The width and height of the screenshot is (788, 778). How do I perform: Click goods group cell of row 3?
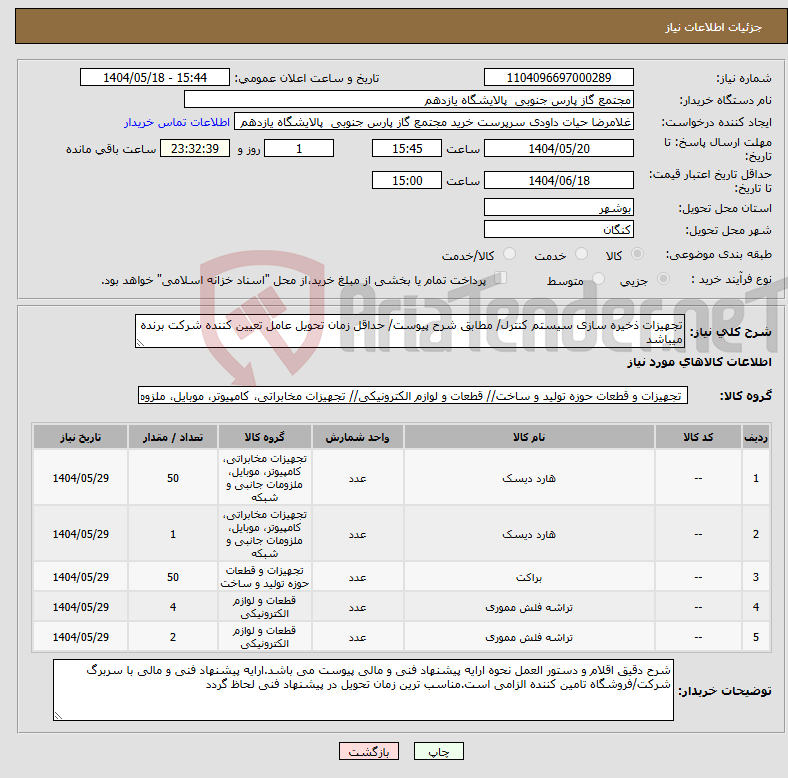tap(264, 577)
